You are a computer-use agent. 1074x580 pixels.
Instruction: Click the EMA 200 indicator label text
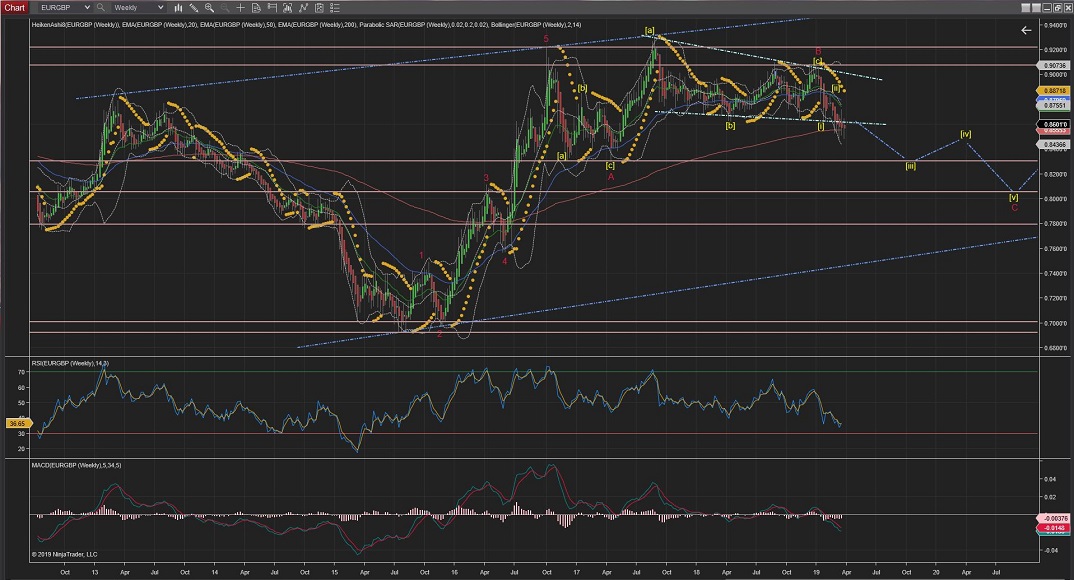coord(318,25)
